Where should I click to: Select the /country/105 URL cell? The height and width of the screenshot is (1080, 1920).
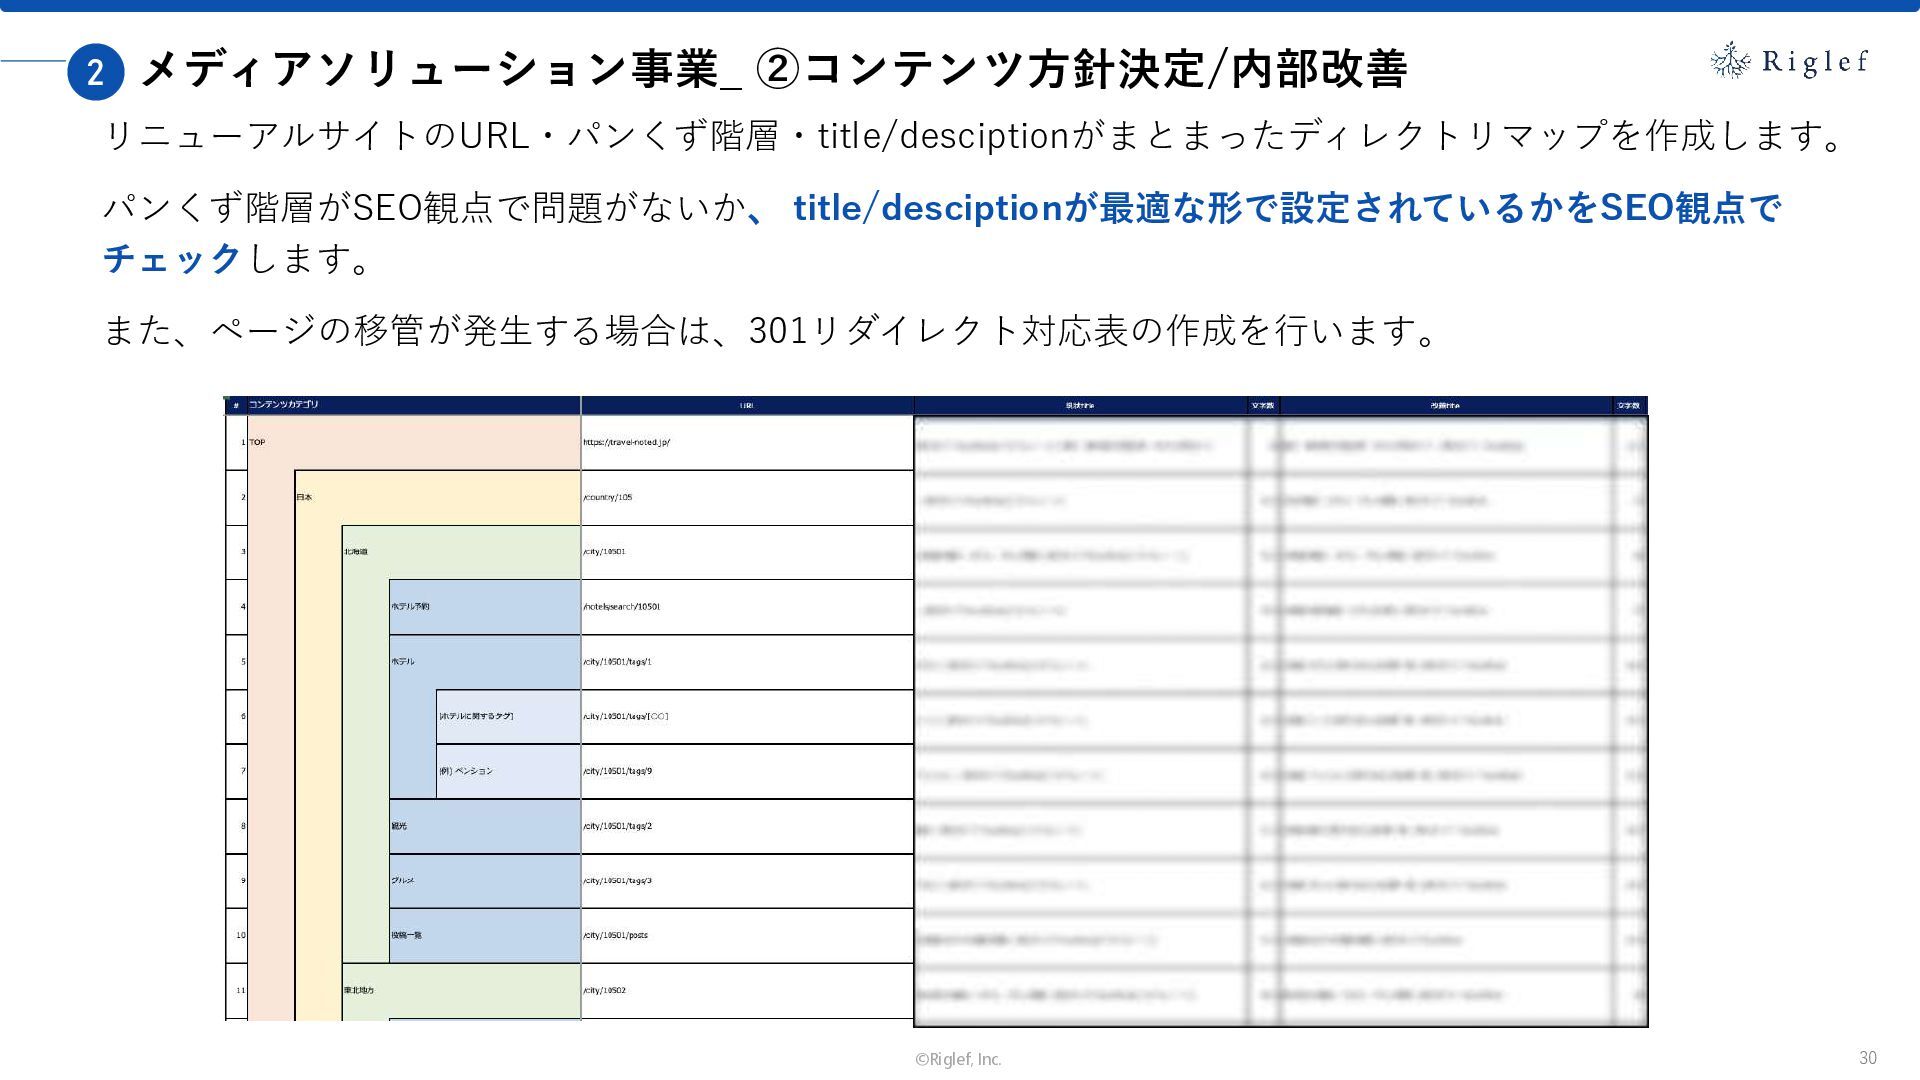point(608,497)
